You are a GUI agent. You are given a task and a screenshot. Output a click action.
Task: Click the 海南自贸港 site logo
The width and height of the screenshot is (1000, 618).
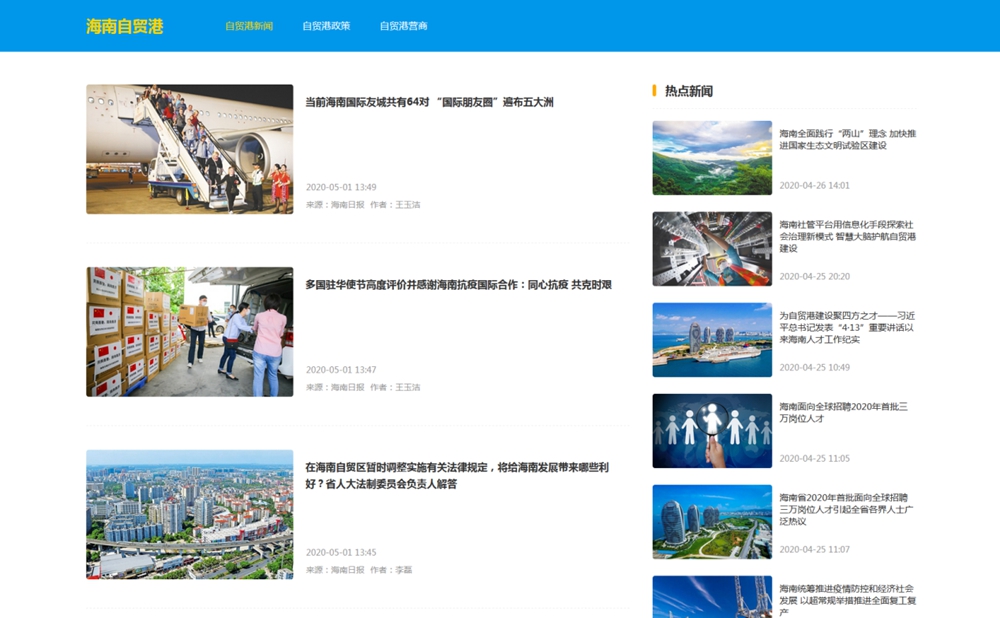point(124,26)
